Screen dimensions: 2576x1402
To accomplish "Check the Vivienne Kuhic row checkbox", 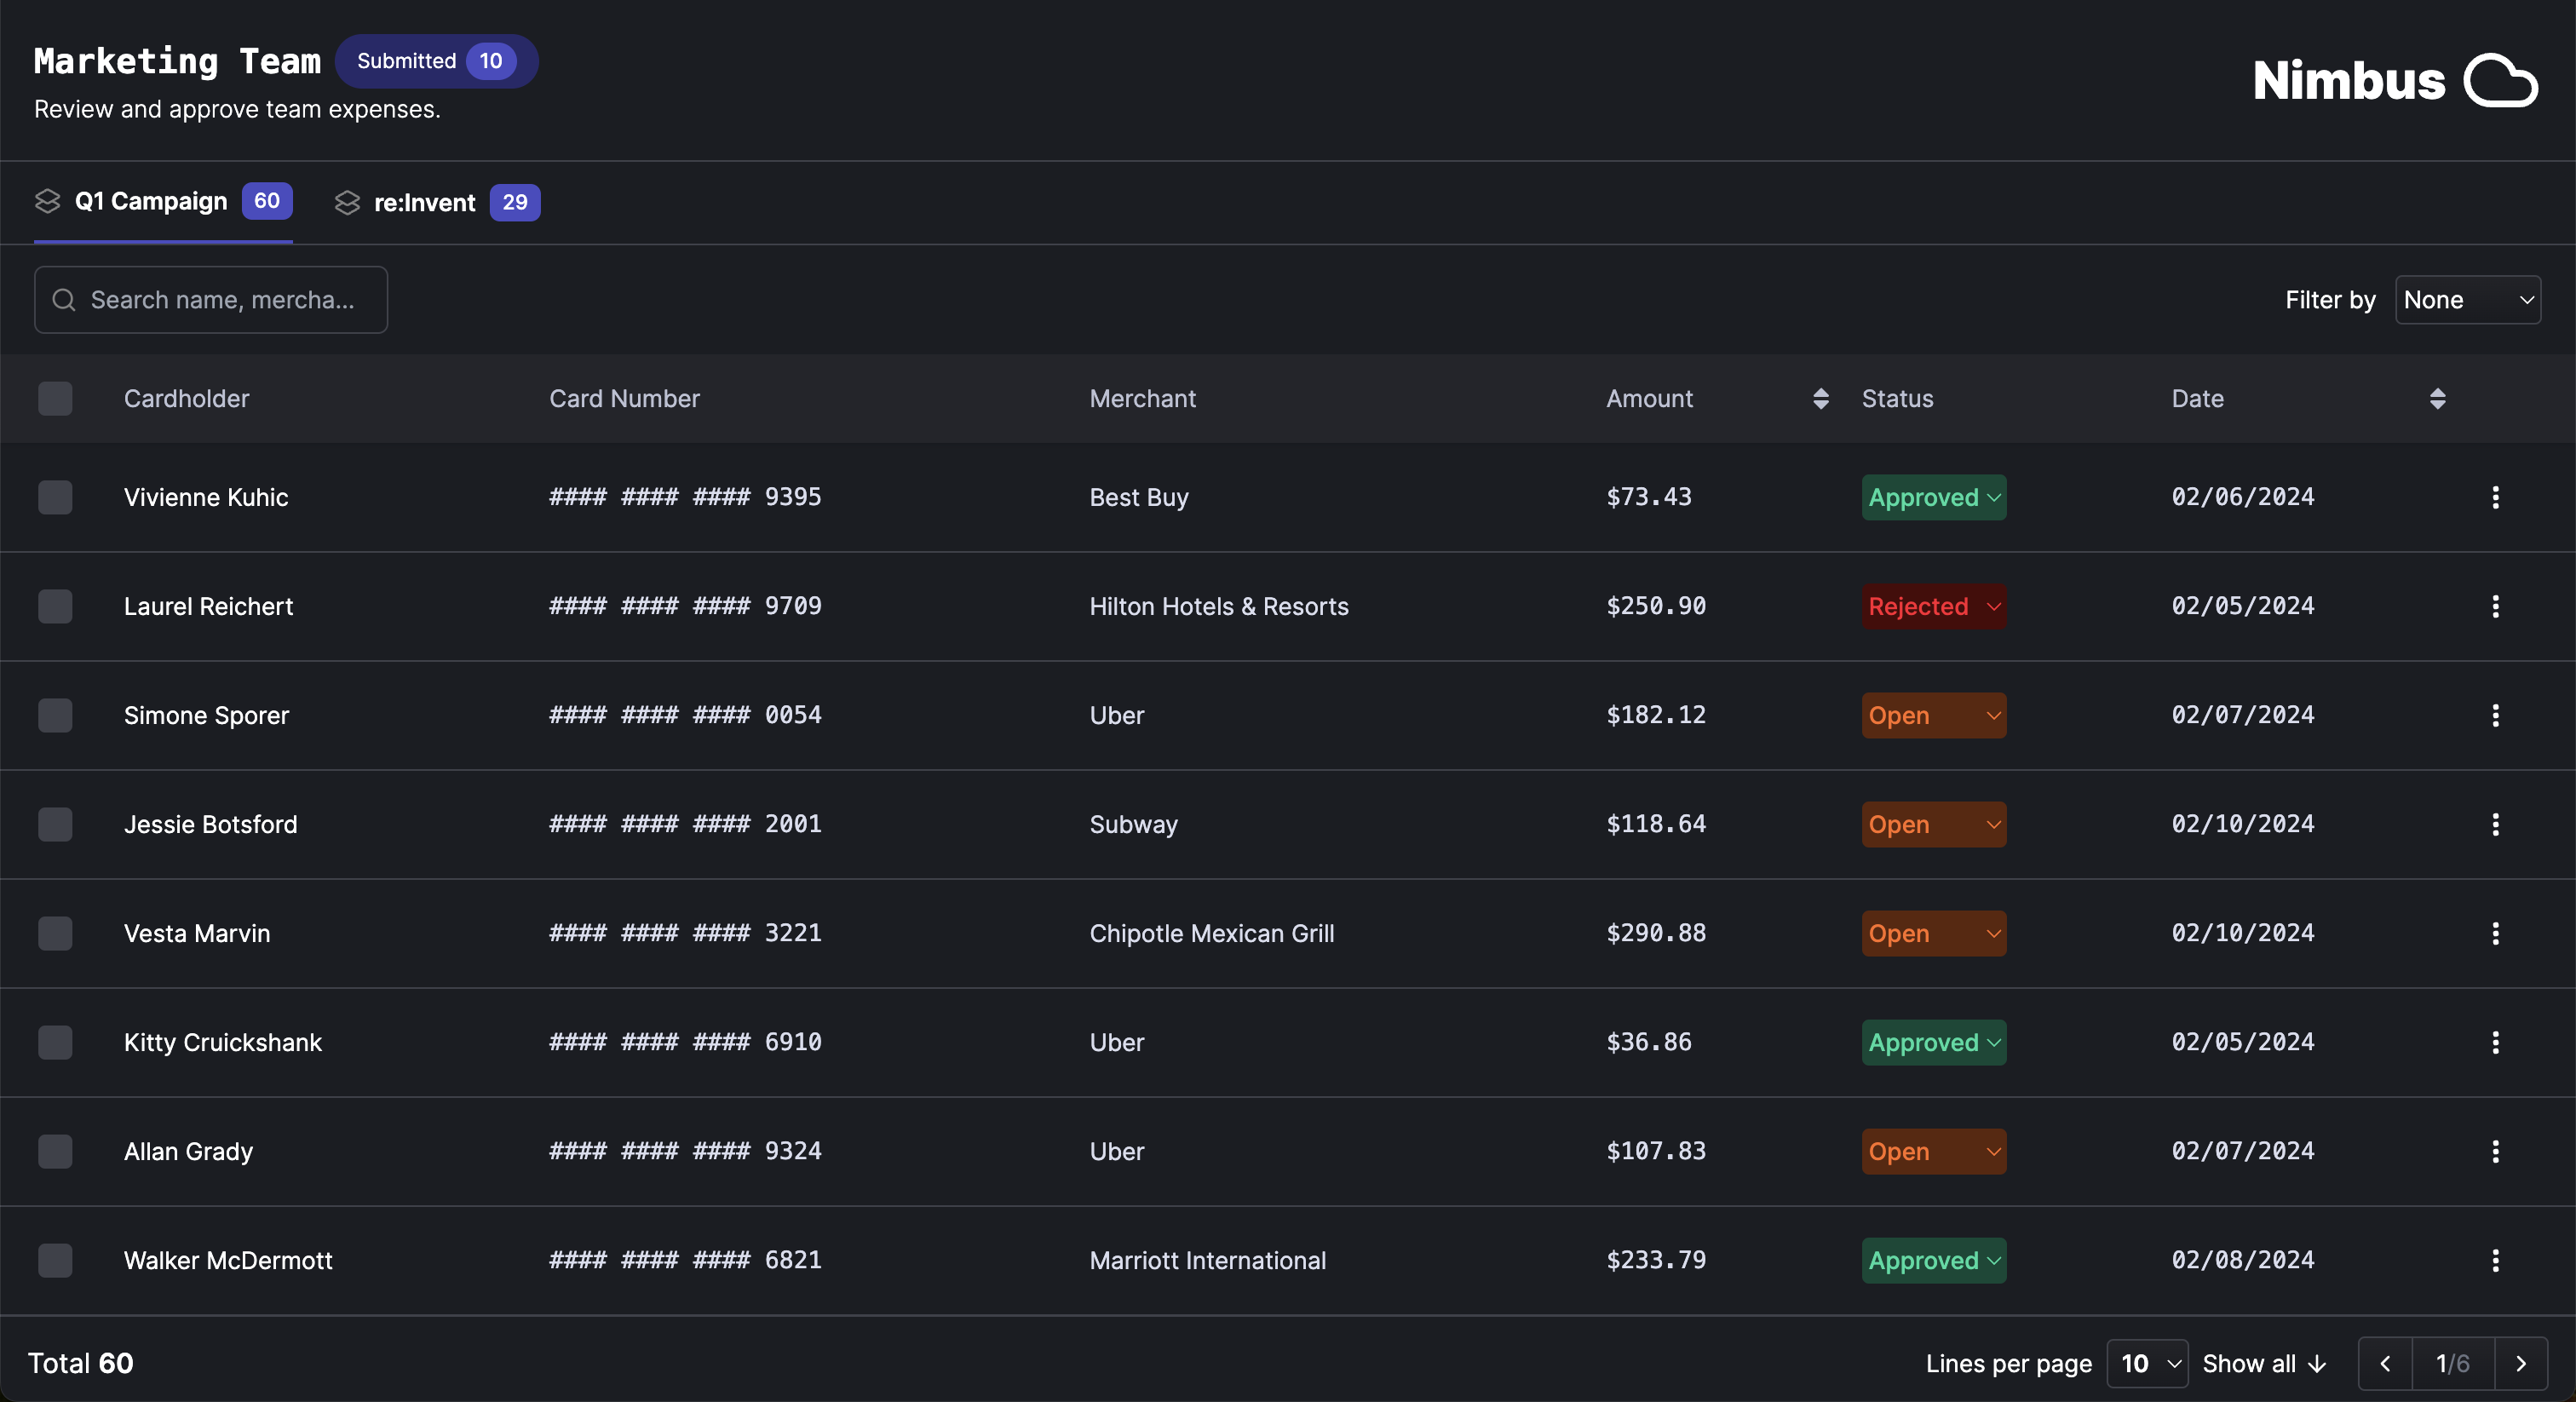I will coord(55,497).
